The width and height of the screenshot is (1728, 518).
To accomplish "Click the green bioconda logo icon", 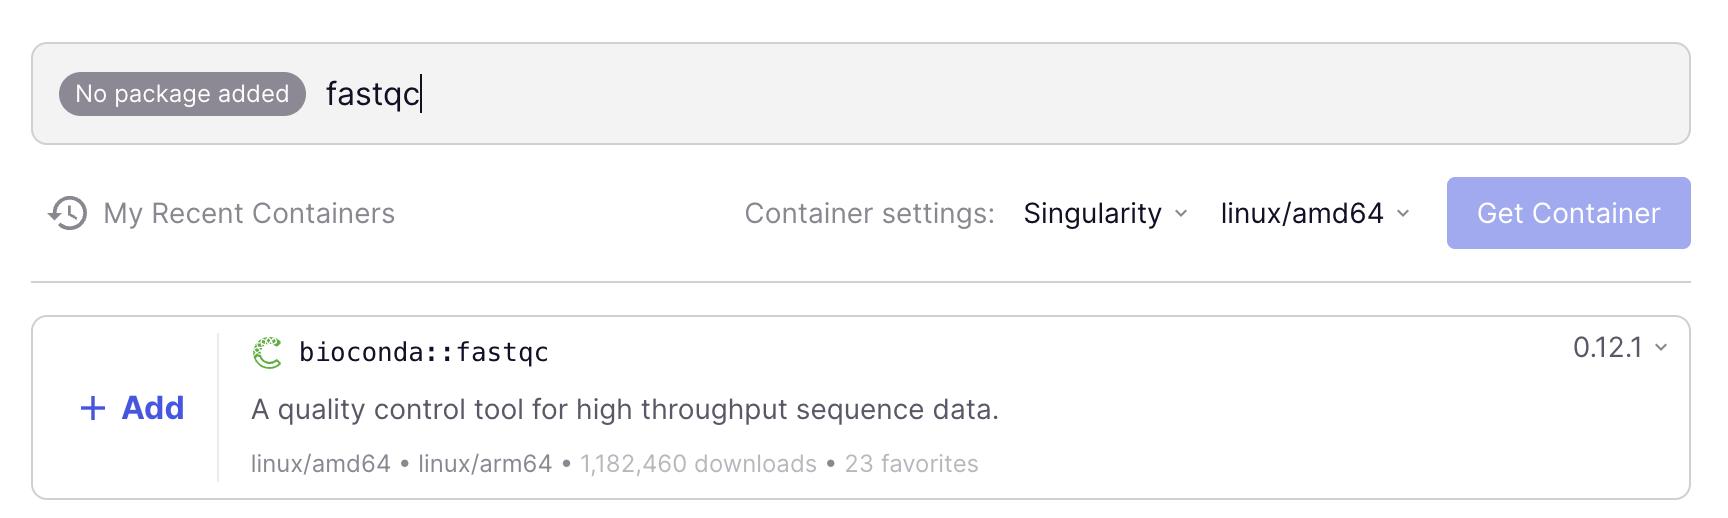I will tap(267, 352).
